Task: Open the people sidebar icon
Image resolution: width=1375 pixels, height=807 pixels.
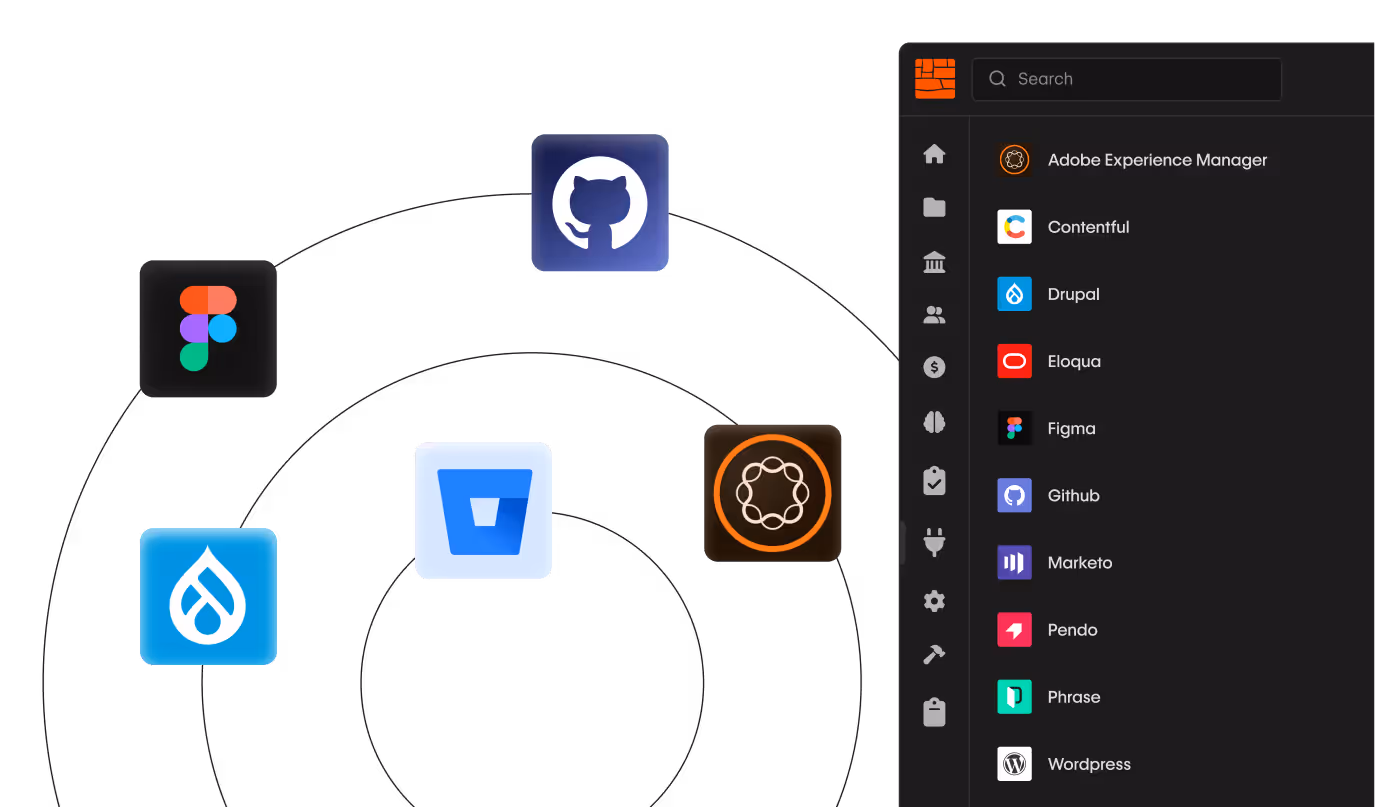Action: [x=934, y=315]
